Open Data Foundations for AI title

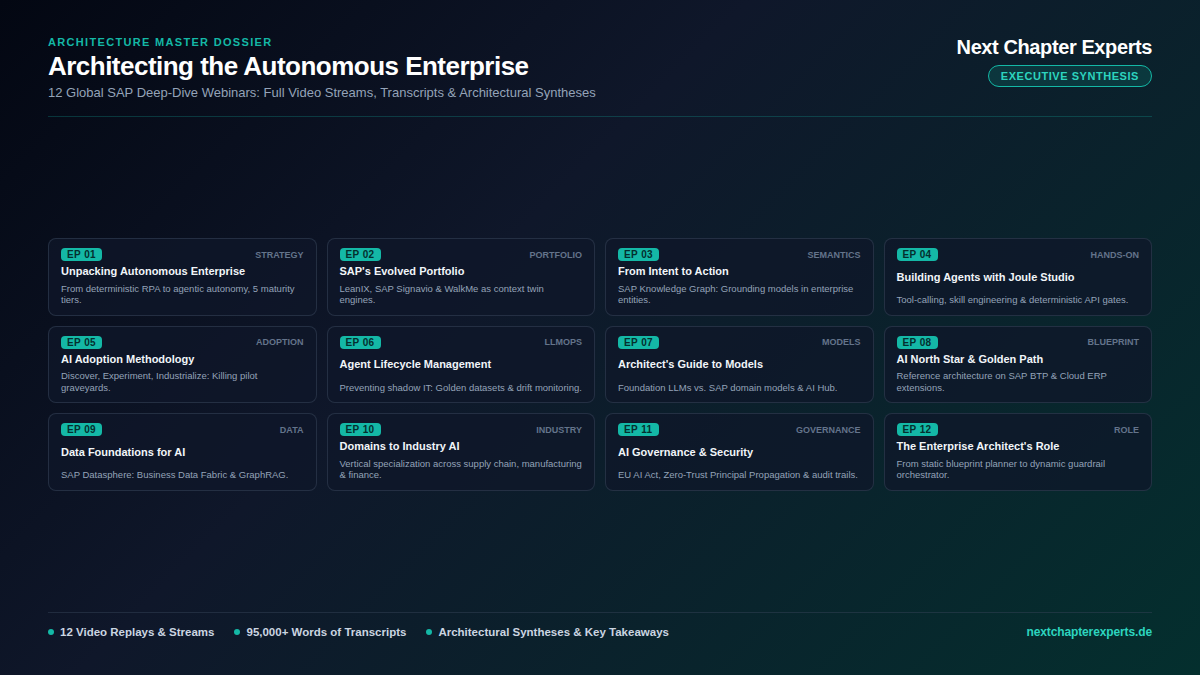[123, 452]
